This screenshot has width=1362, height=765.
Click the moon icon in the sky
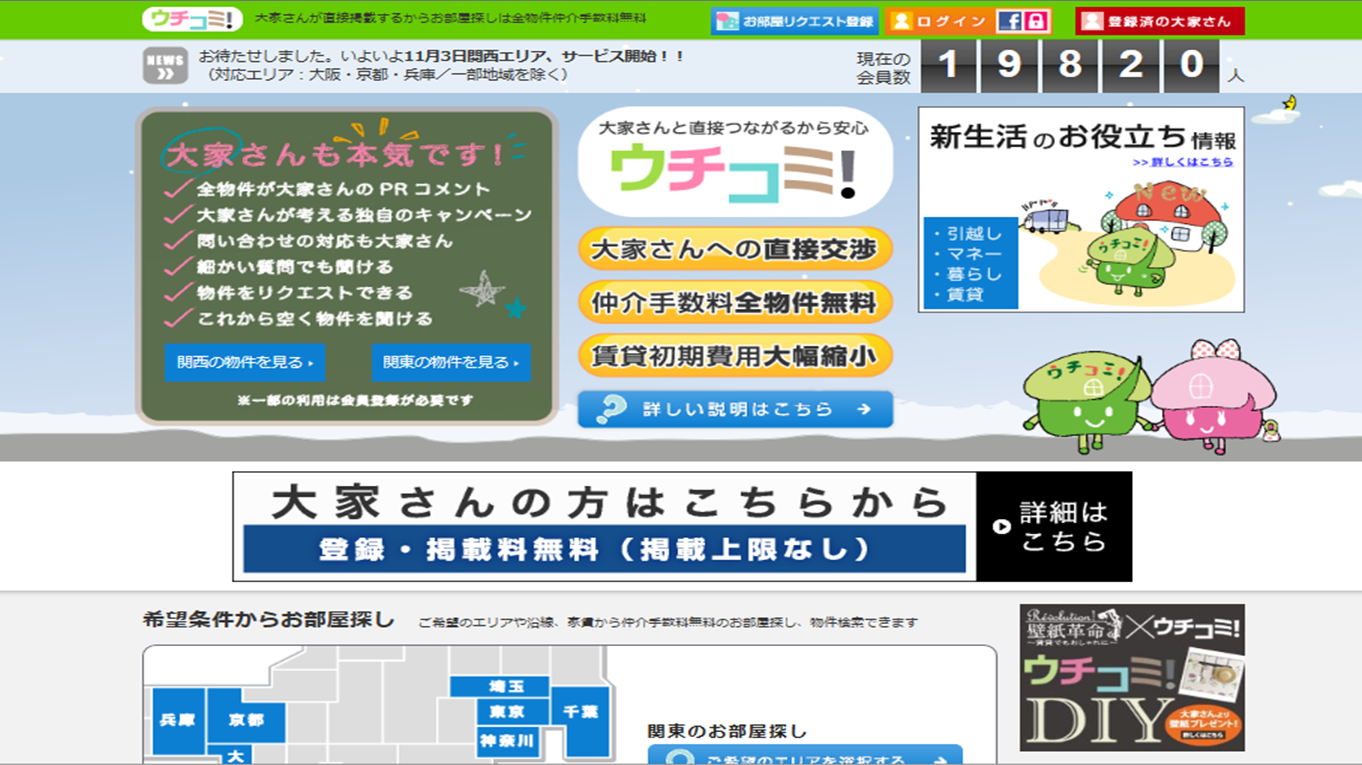click(x=1290, y=102)
